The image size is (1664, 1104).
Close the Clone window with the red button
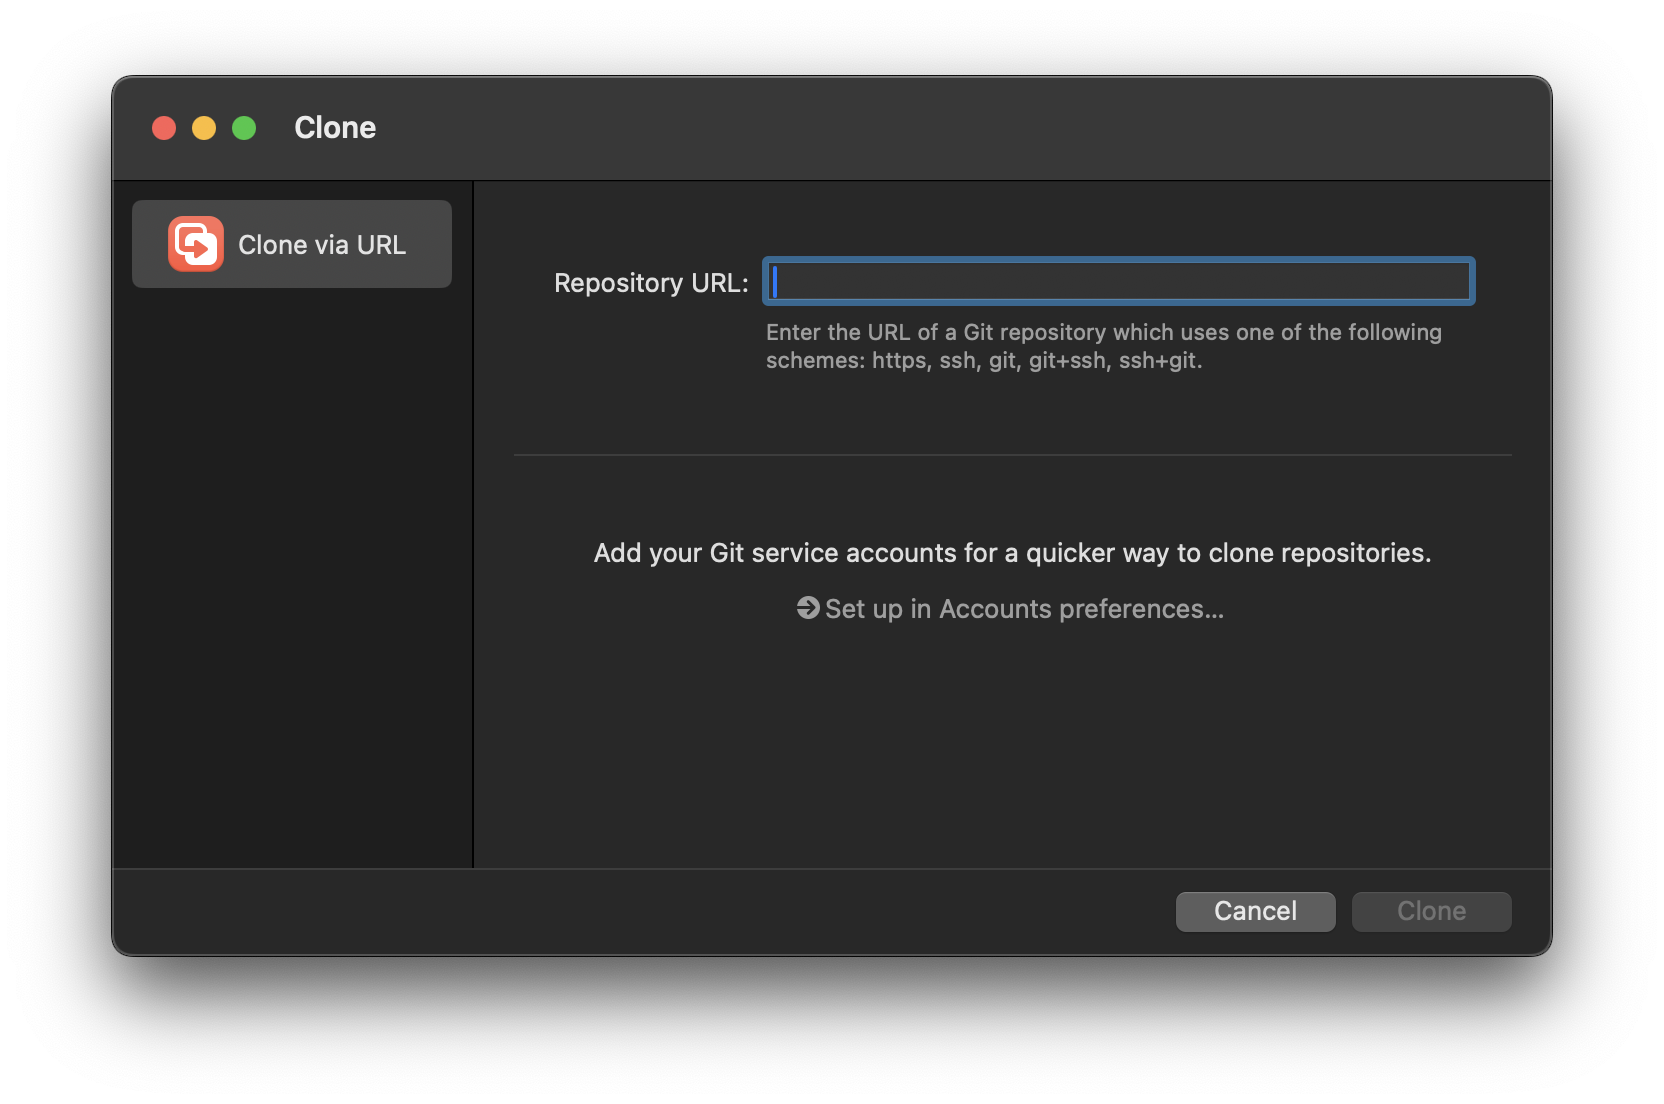[164, 128]
